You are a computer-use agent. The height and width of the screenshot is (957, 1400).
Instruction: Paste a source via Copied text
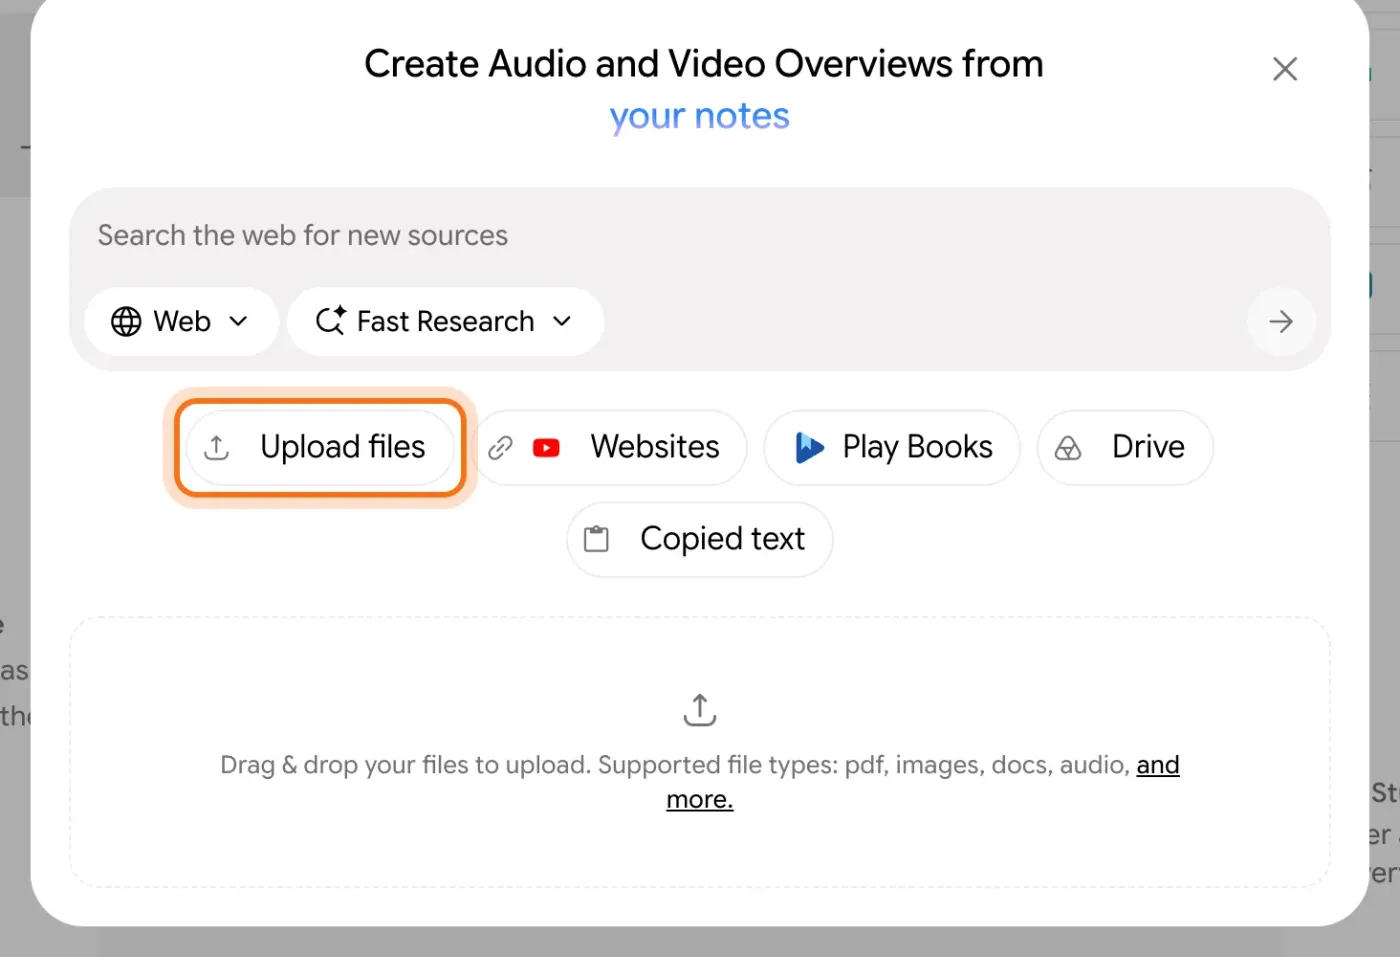point(700,539)
